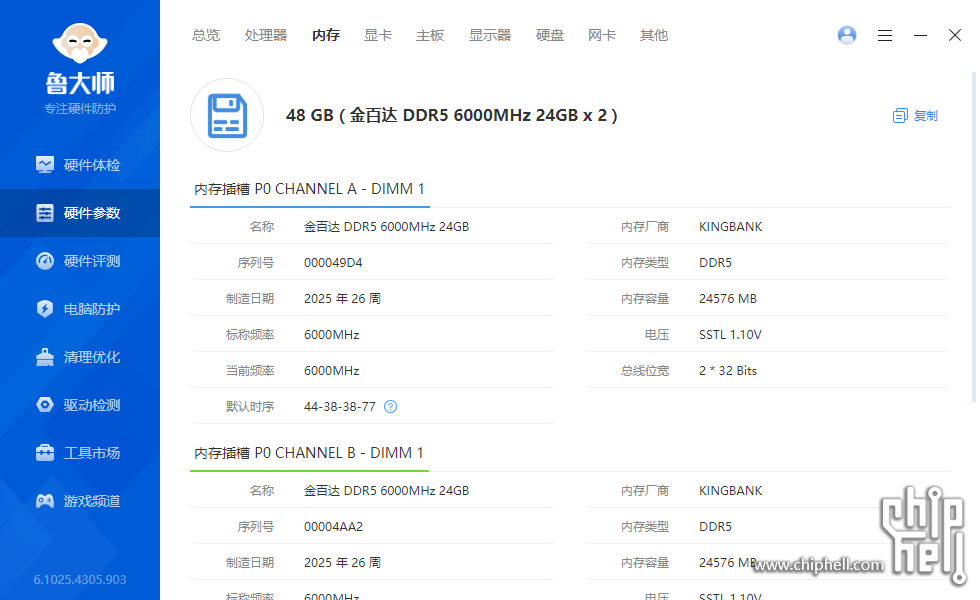Click the memory chip icon illustration
The image size is (980, 600).
pyautogui.click(x=227, y=115)
